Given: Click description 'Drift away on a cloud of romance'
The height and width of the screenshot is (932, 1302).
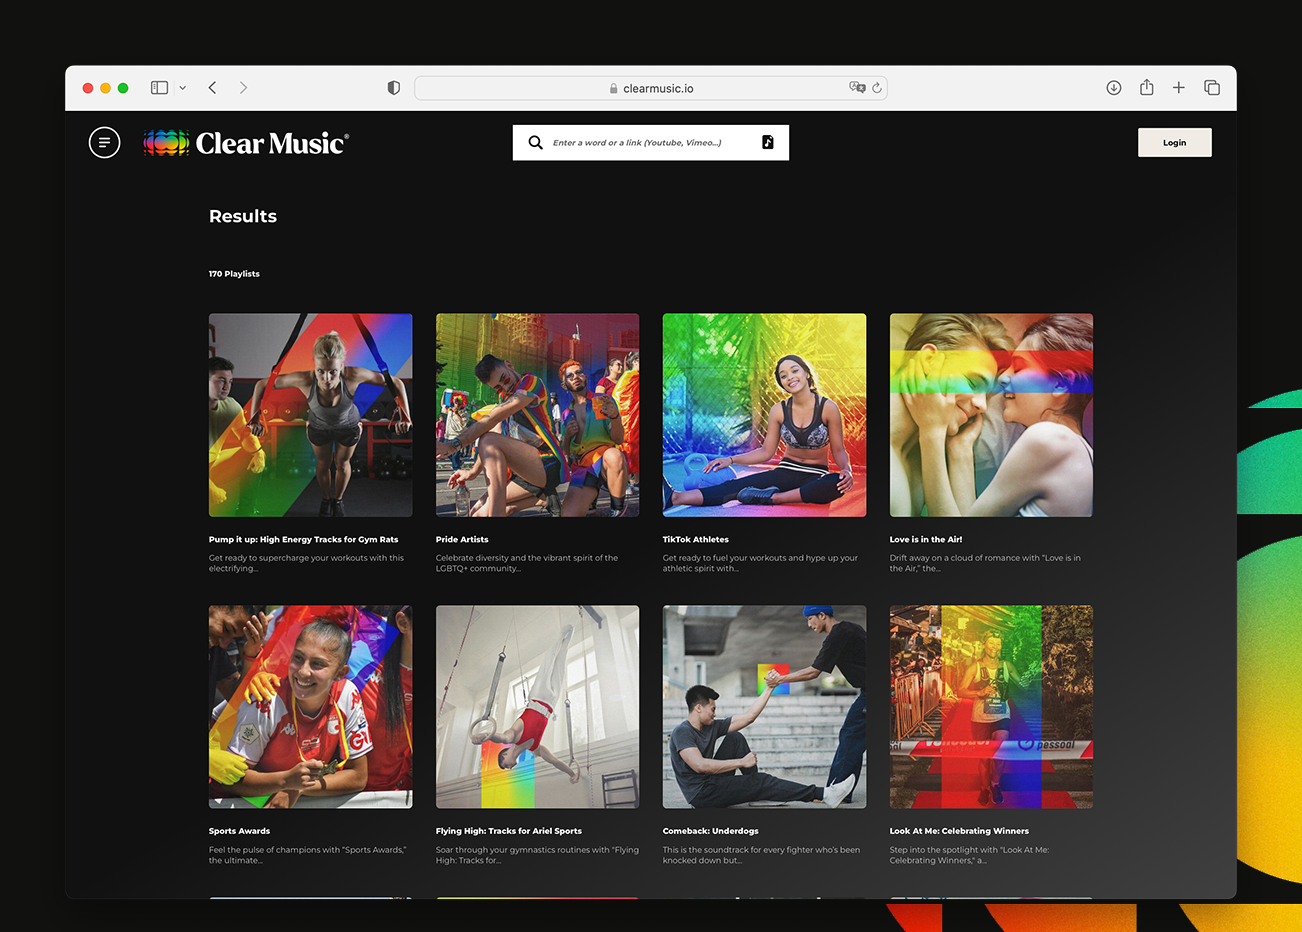Looking at the screenshot, I should coord(985,563).
